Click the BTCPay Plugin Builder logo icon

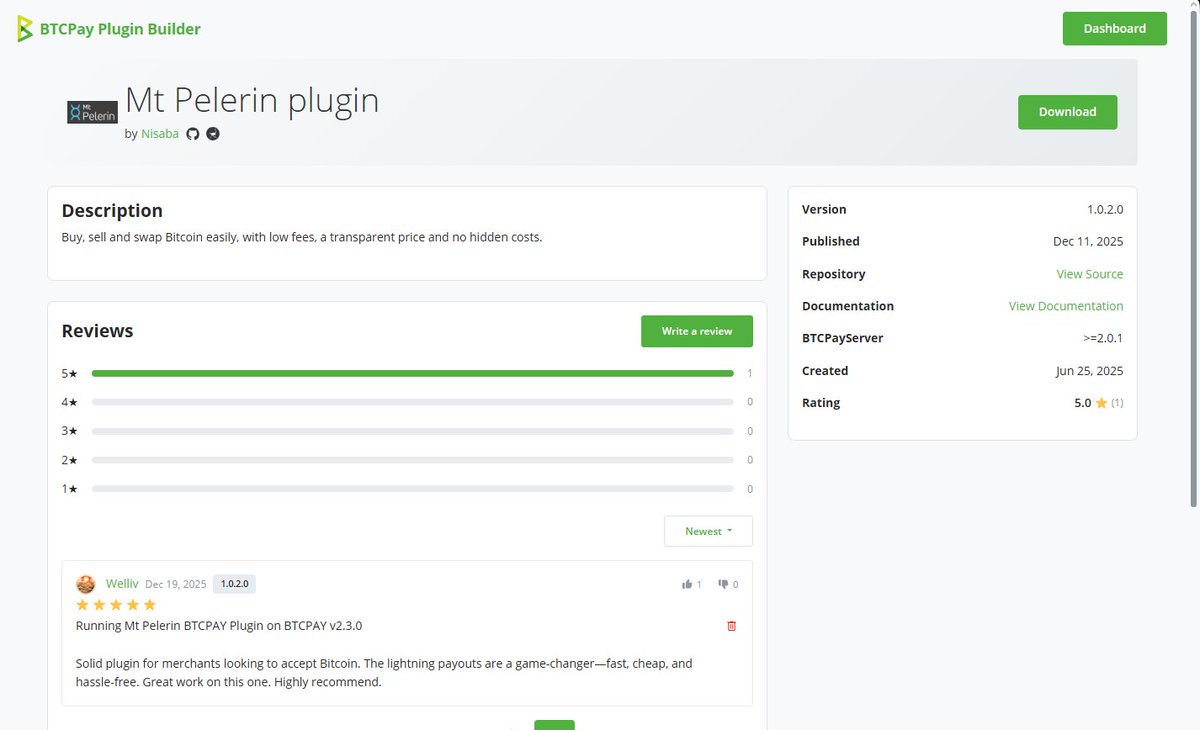tap(25, 29)
